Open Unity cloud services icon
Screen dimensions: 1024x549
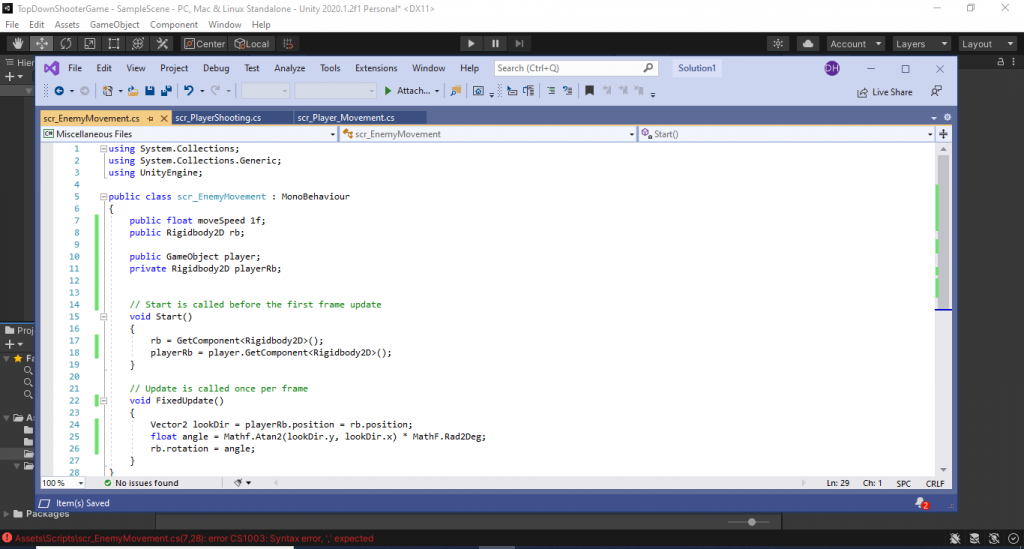tap(808, 44)
